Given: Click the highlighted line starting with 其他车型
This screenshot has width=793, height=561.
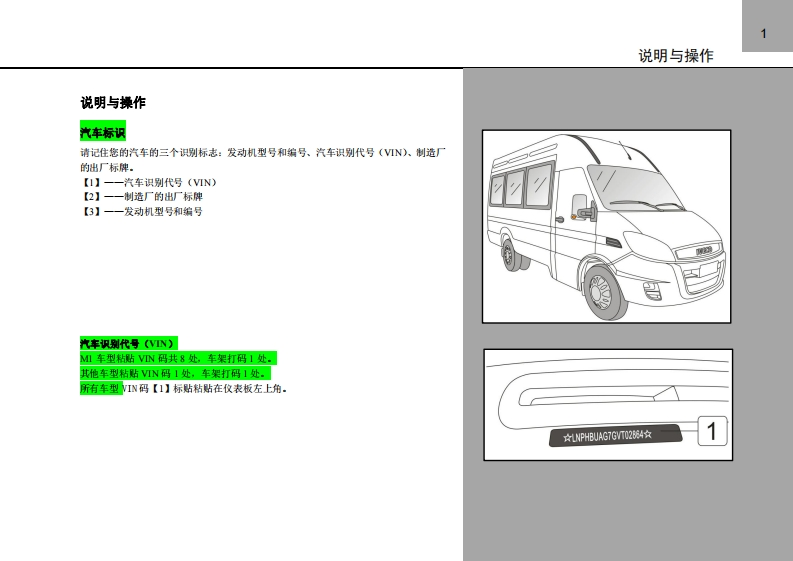Looking at the screenshot, I should pos(175,373).
